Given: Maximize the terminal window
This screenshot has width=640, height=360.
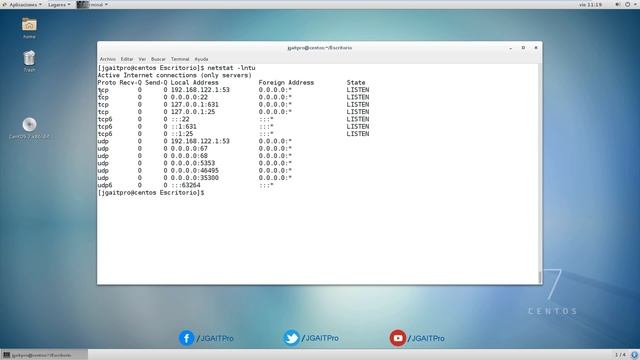Looking at the screenshot, I should coord(523,48).
